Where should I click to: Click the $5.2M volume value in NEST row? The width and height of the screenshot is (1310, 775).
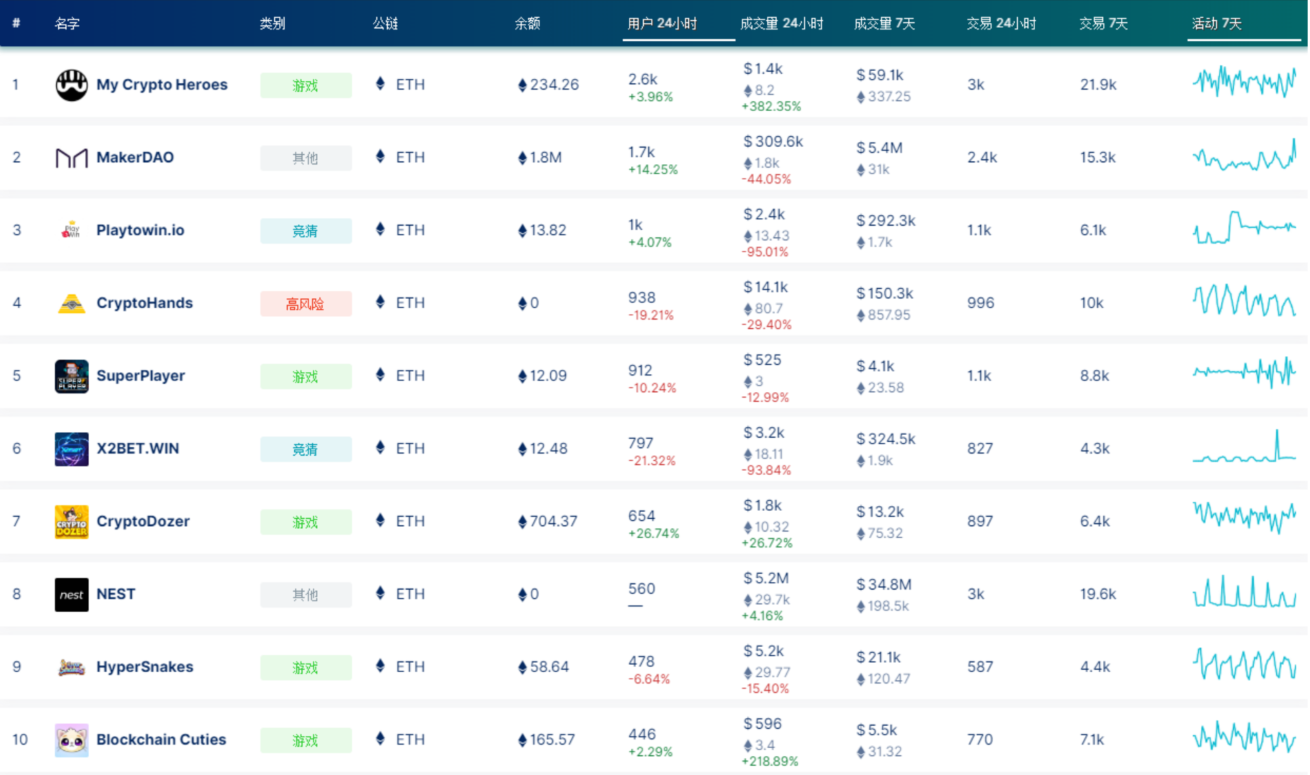(766, 578)
